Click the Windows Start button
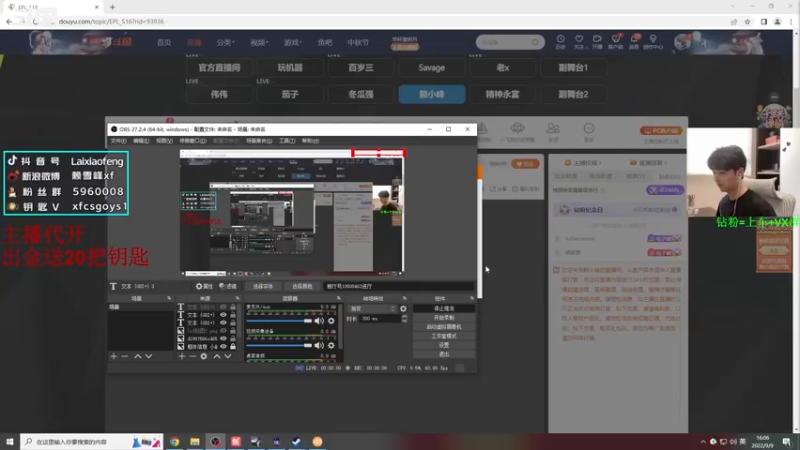Screen dimensions: 800x450 click(10, 441)
